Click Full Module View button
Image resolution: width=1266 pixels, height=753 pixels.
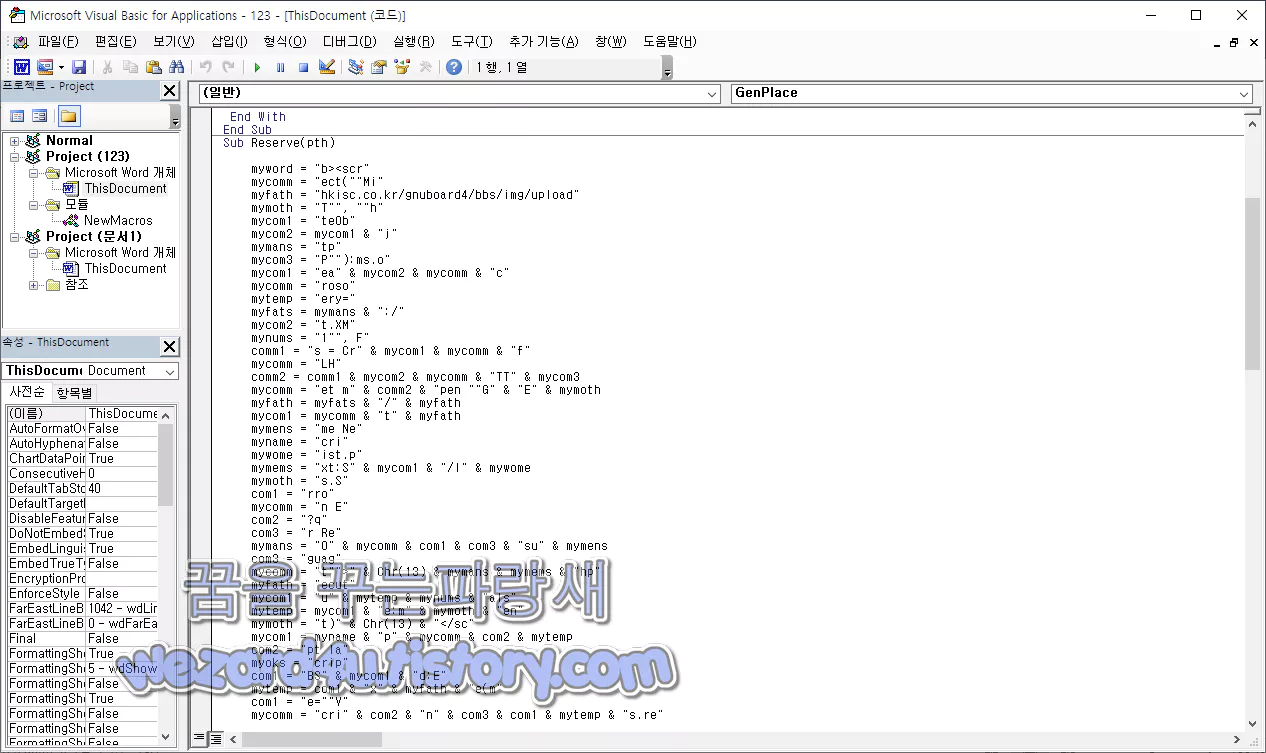pos(215,739)
